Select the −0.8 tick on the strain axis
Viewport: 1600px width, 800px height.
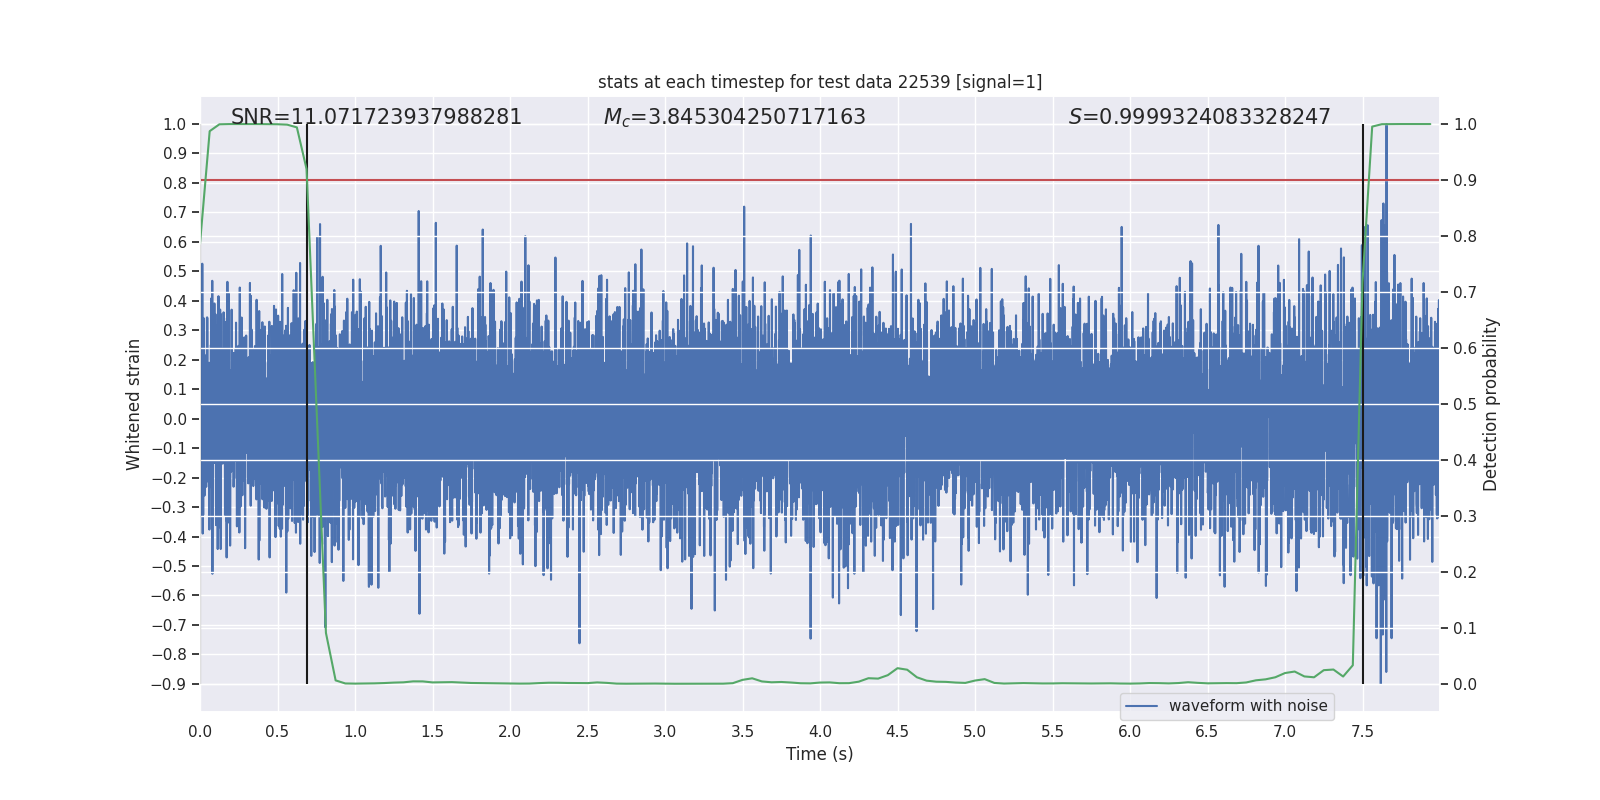coord(169,655)
